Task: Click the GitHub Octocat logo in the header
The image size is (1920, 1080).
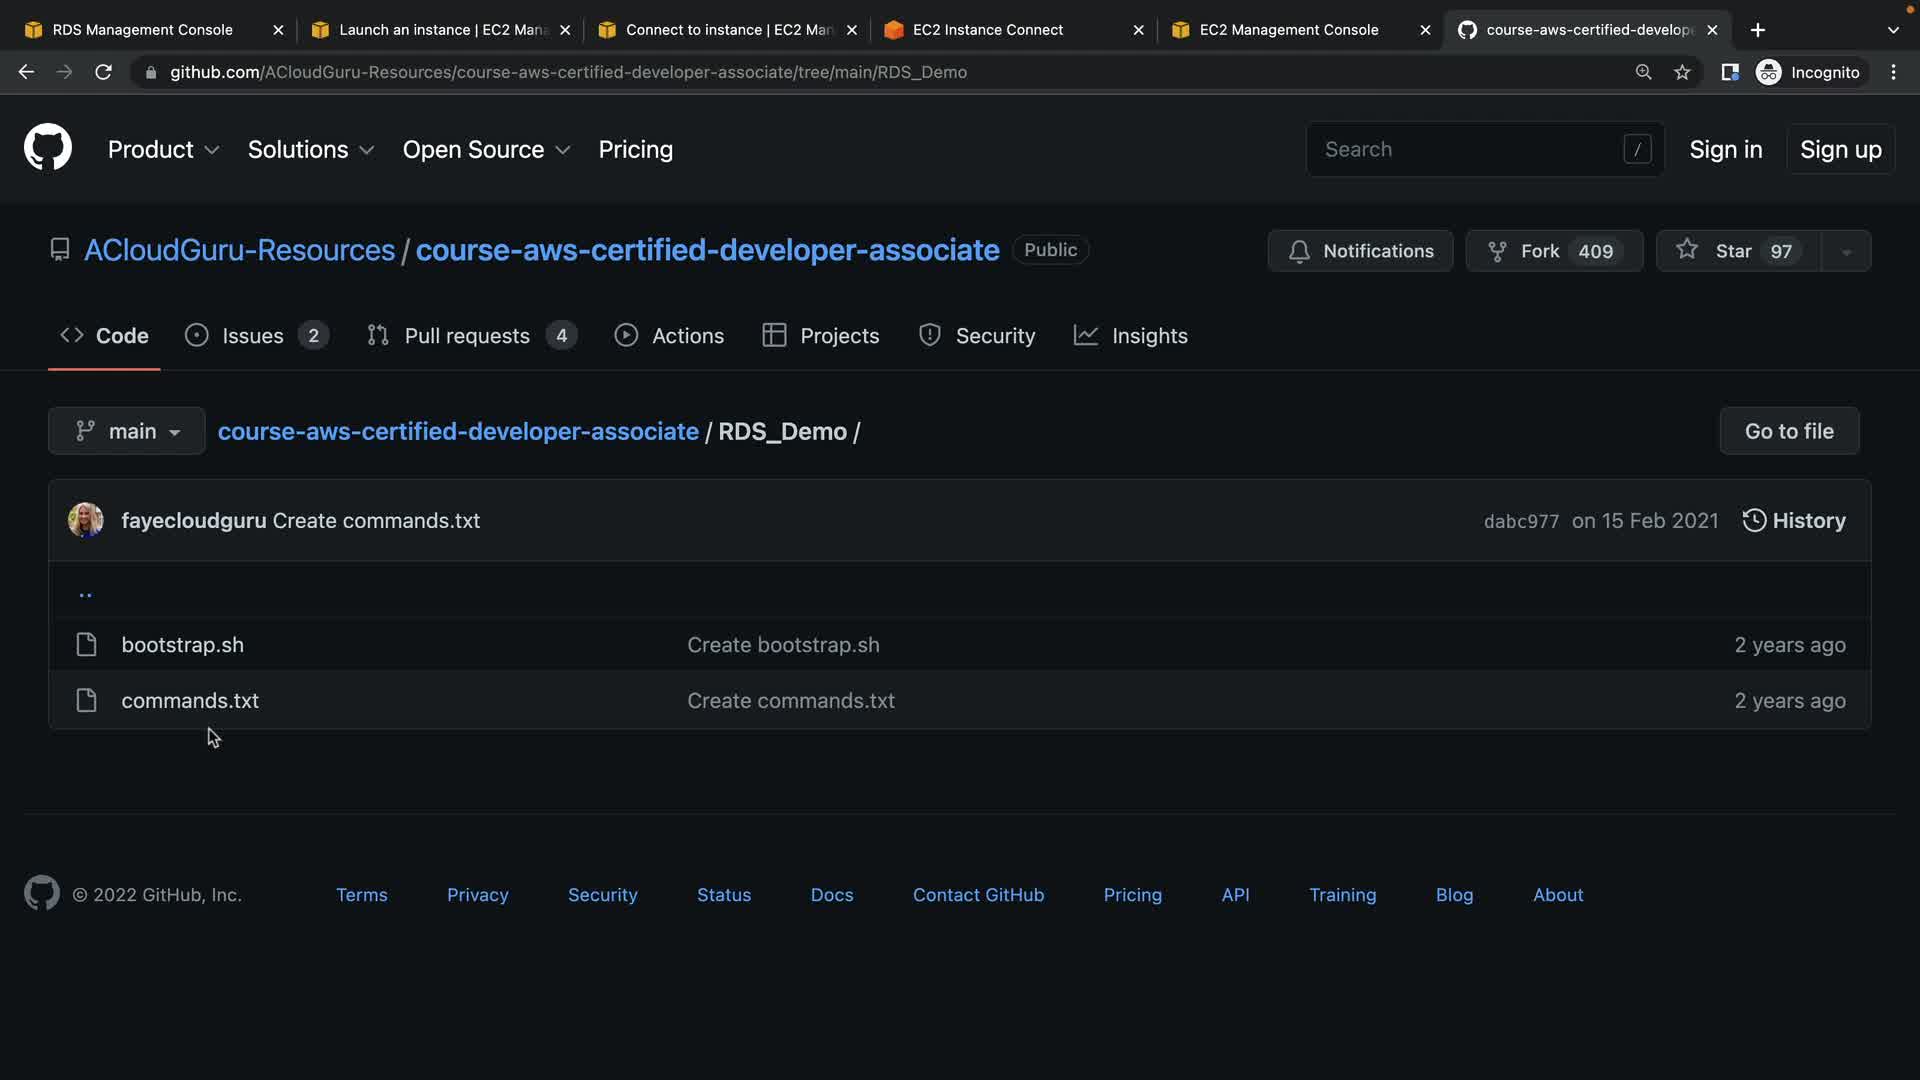Action: coord(47,149)
